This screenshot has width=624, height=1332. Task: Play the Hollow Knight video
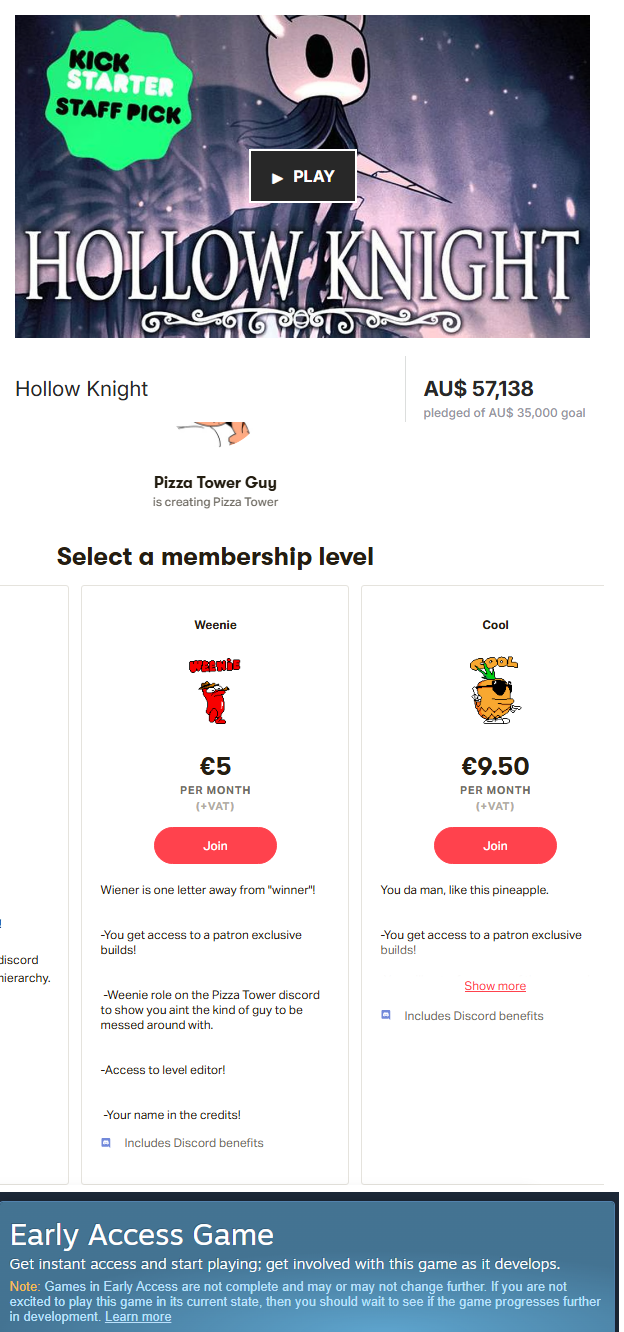point(302,176)
